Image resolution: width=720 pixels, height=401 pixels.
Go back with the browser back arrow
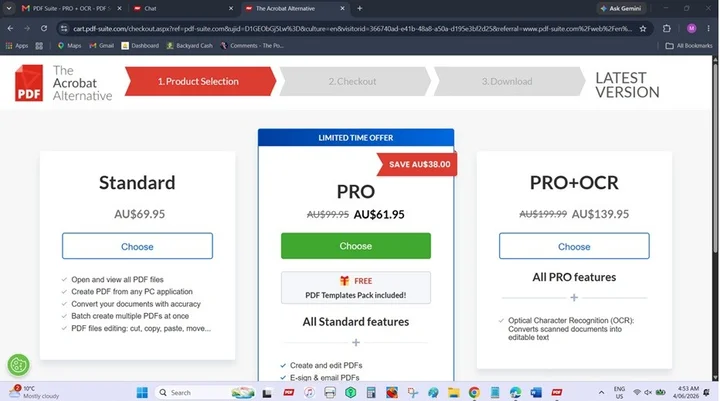pos(10,28)
